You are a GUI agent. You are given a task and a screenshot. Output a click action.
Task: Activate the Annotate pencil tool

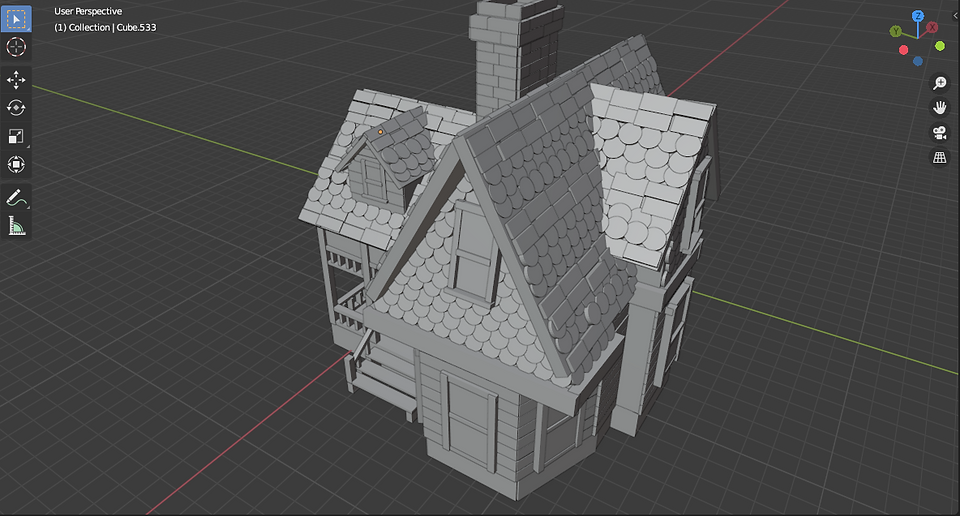click(x=16, y=198)
